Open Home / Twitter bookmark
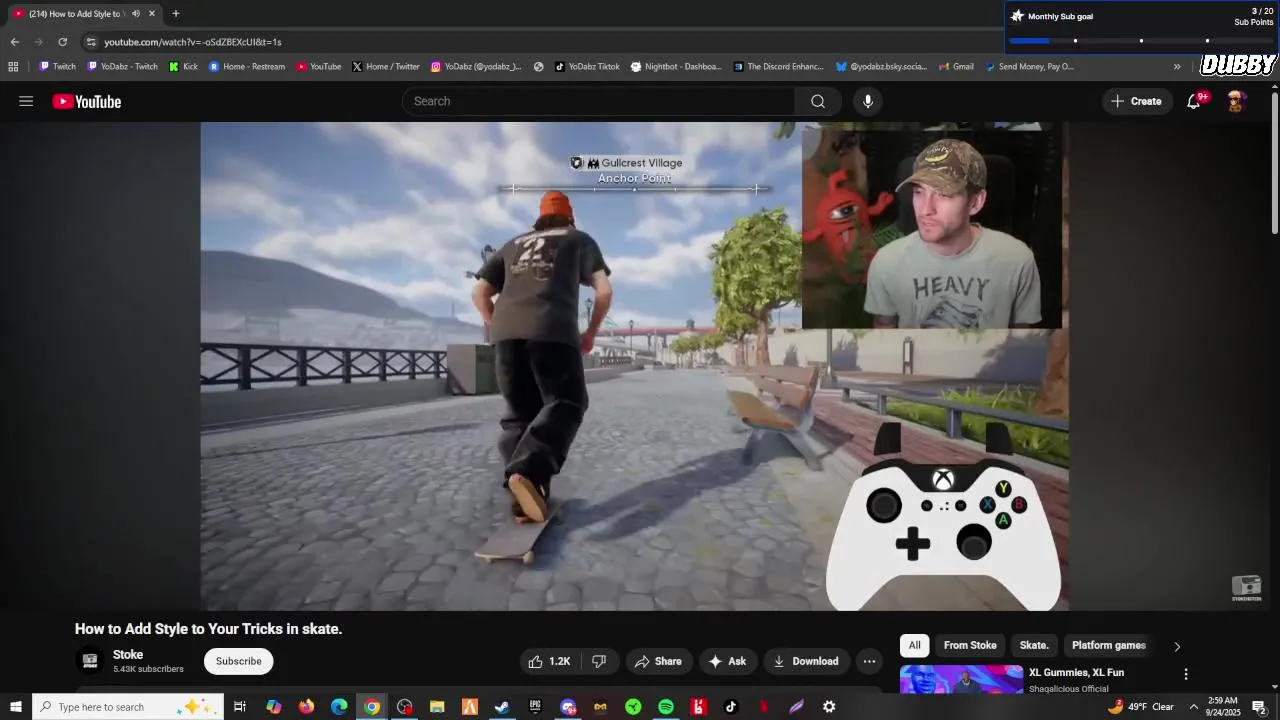Screen dimensions: 1280x720 [386, 67]
